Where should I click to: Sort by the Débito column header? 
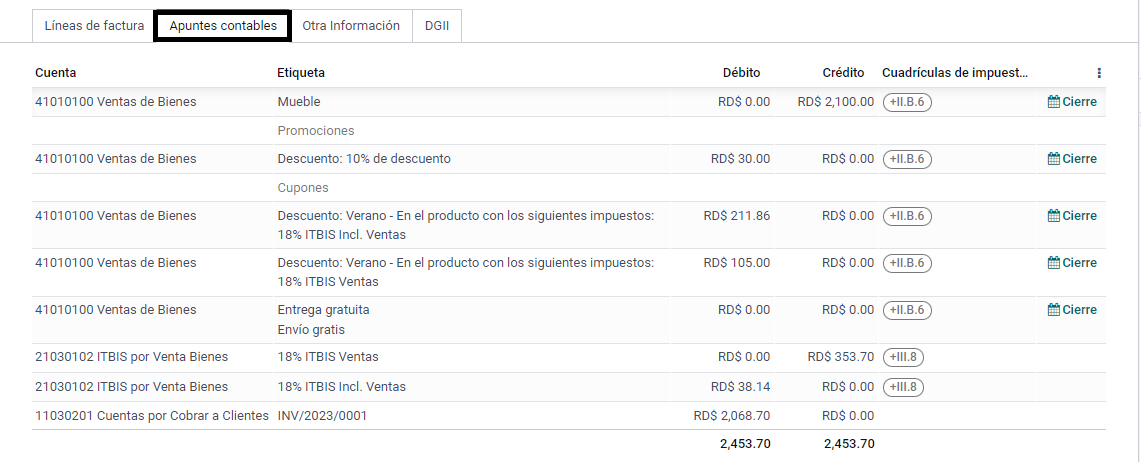742,73
